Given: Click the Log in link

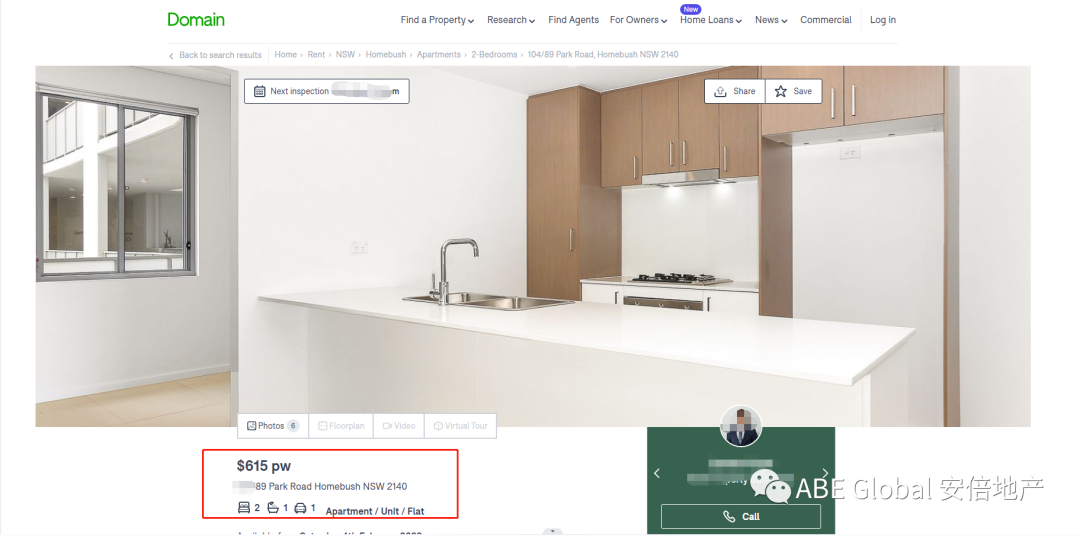Looking at the screenshot, I should (x=882, y=20).
